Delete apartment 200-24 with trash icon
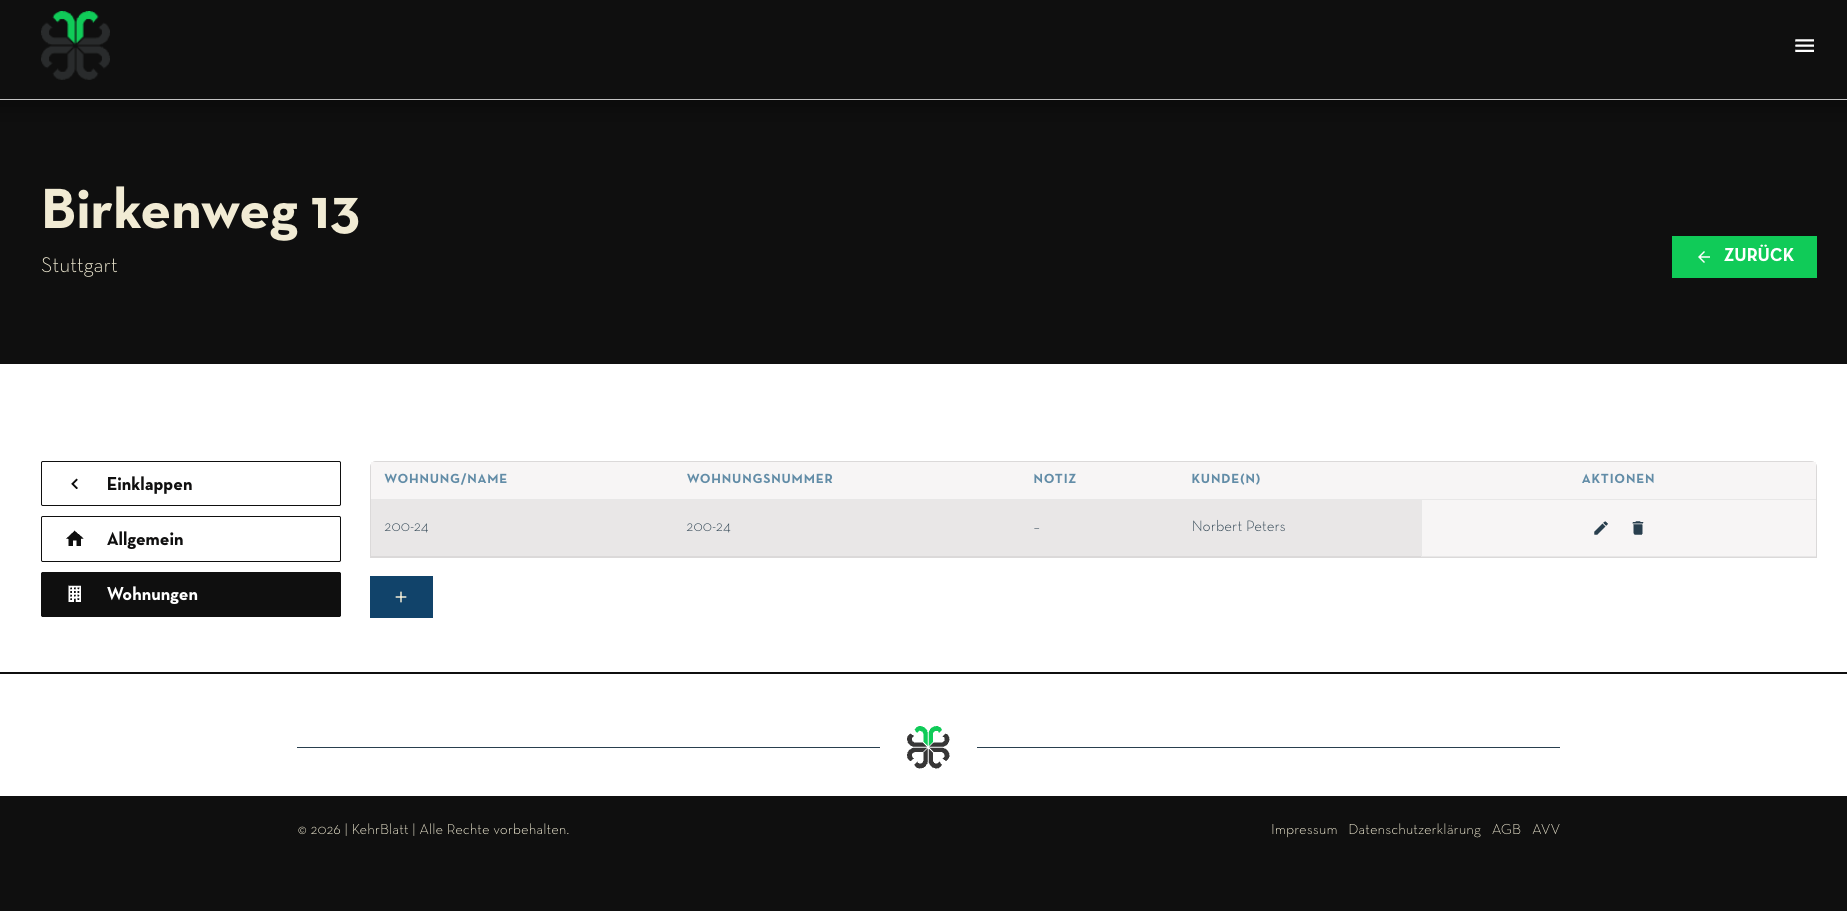Viewport: 1847px width, 911px height. click(x=1637, y=528)
